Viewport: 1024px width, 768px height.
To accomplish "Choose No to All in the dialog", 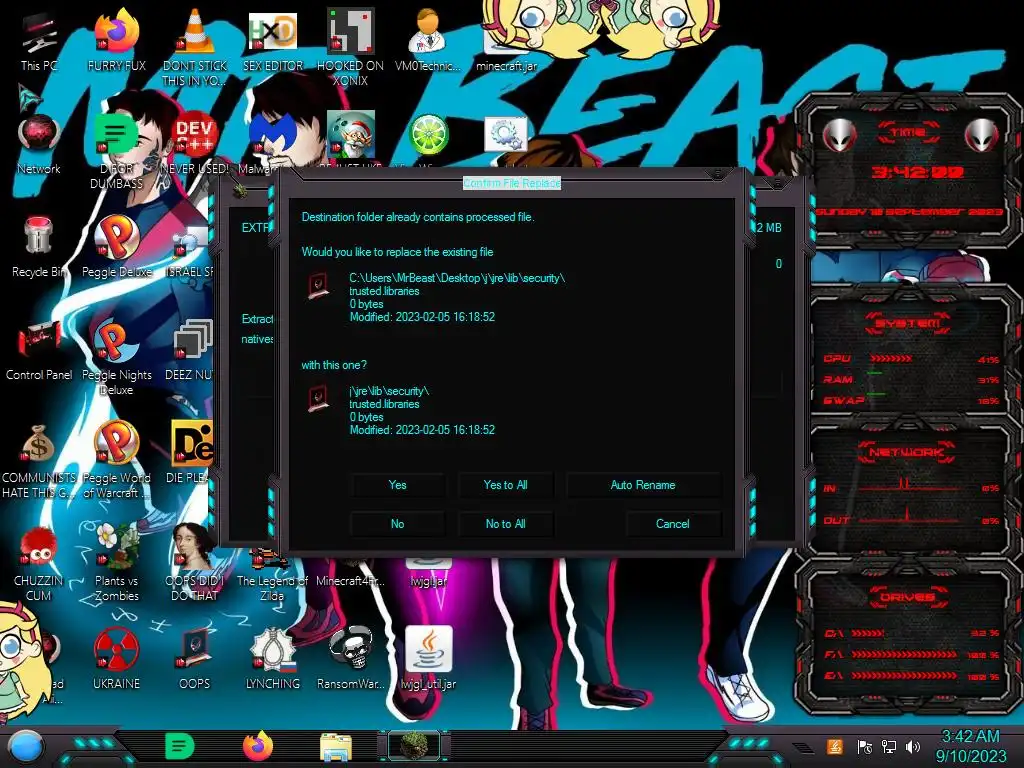I will (x=505, y=524).
